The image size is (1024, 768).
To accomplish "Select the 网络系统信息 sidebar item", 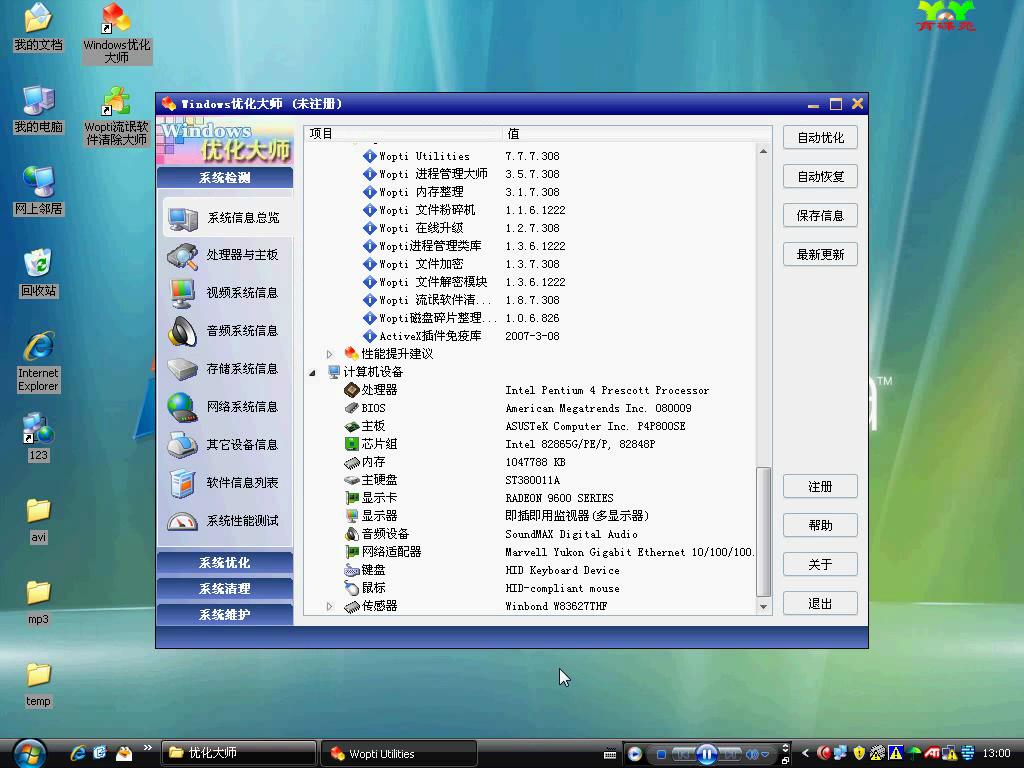I will click(225, 407).
